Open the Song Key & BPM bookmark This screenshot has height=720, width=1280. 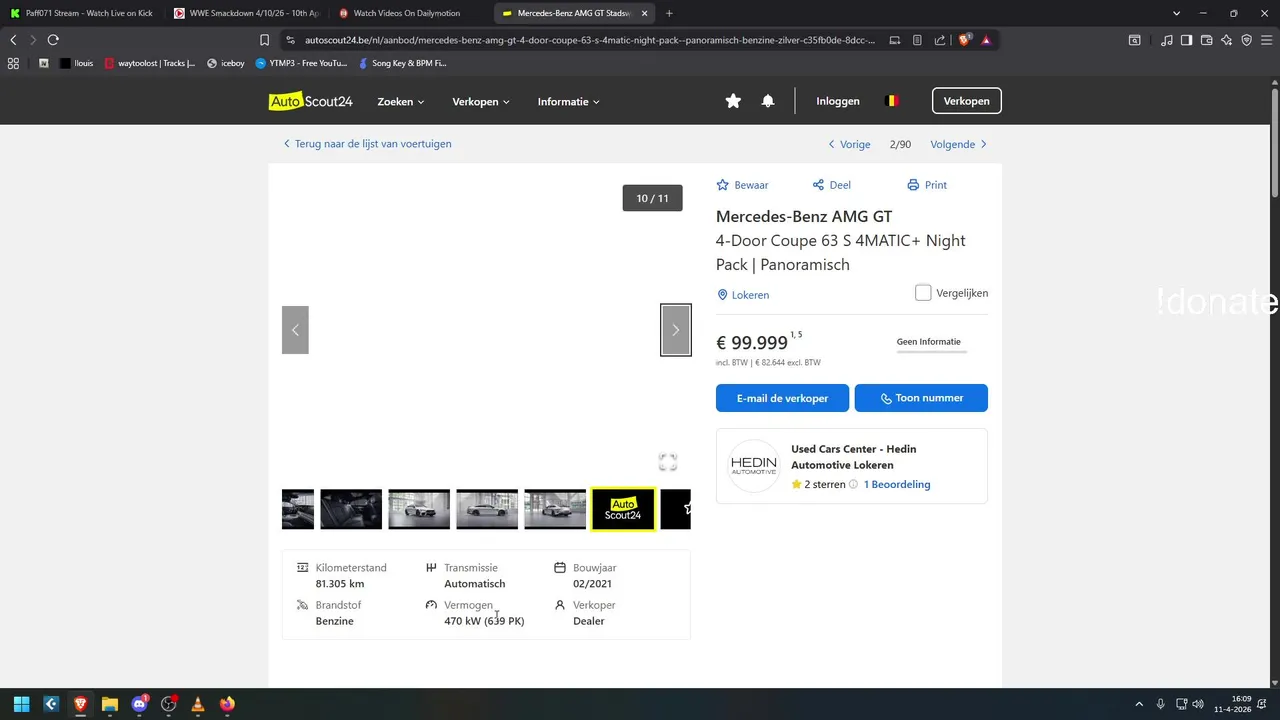402,63
